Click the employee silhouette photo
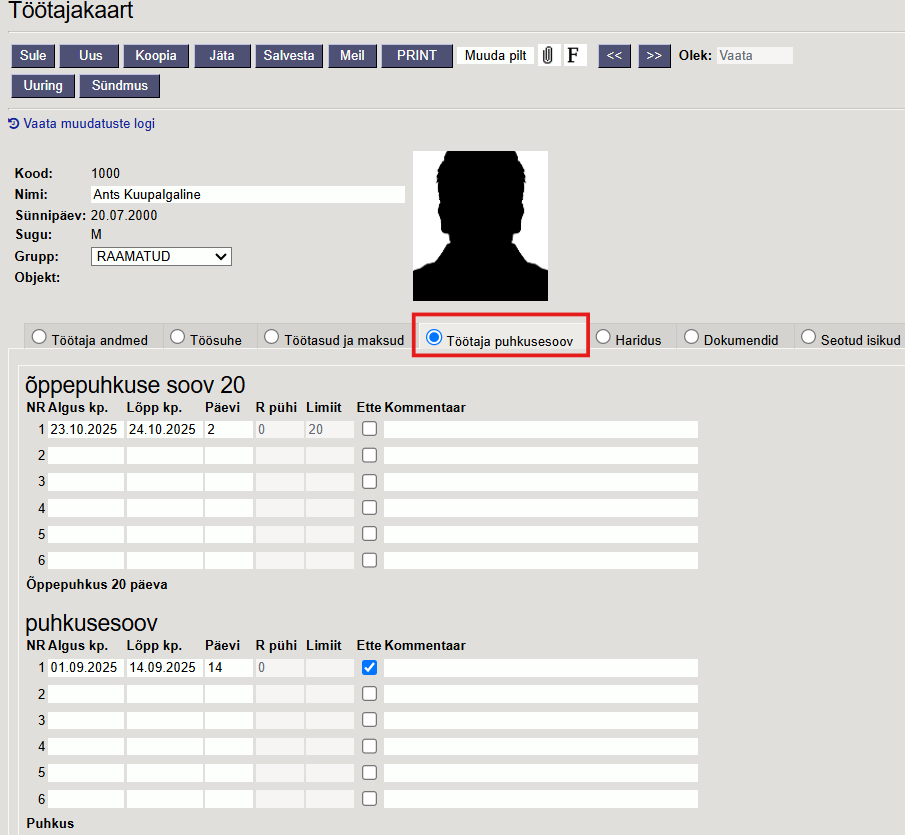This screenshot has height=835, width=905. pos(480,226)
